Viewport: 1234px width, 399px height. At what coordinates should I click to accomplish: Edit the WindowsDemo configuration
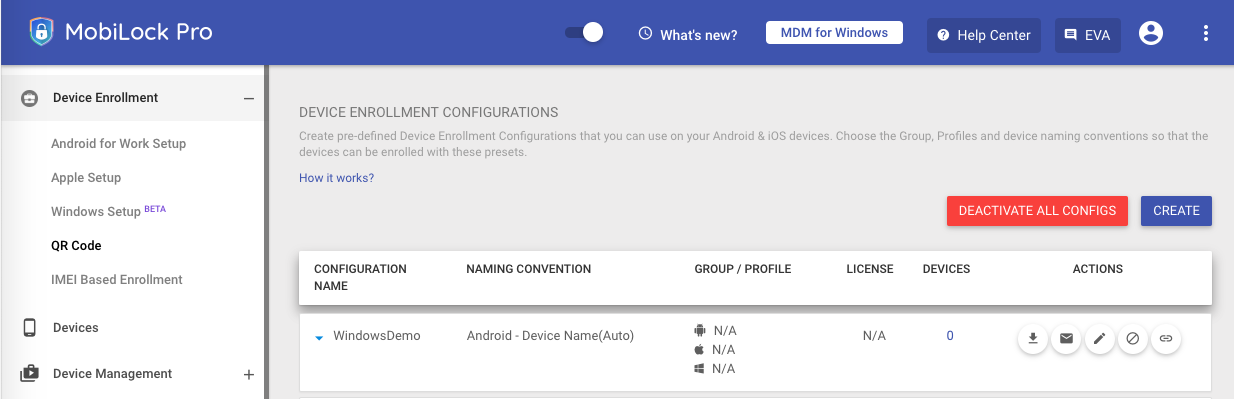pyautogui.click(x=1099, y=339)
